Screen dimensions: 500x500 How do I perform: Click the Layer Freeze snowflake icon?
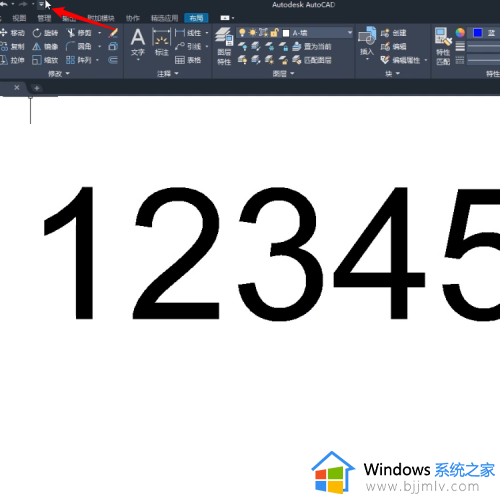(269, 46)
